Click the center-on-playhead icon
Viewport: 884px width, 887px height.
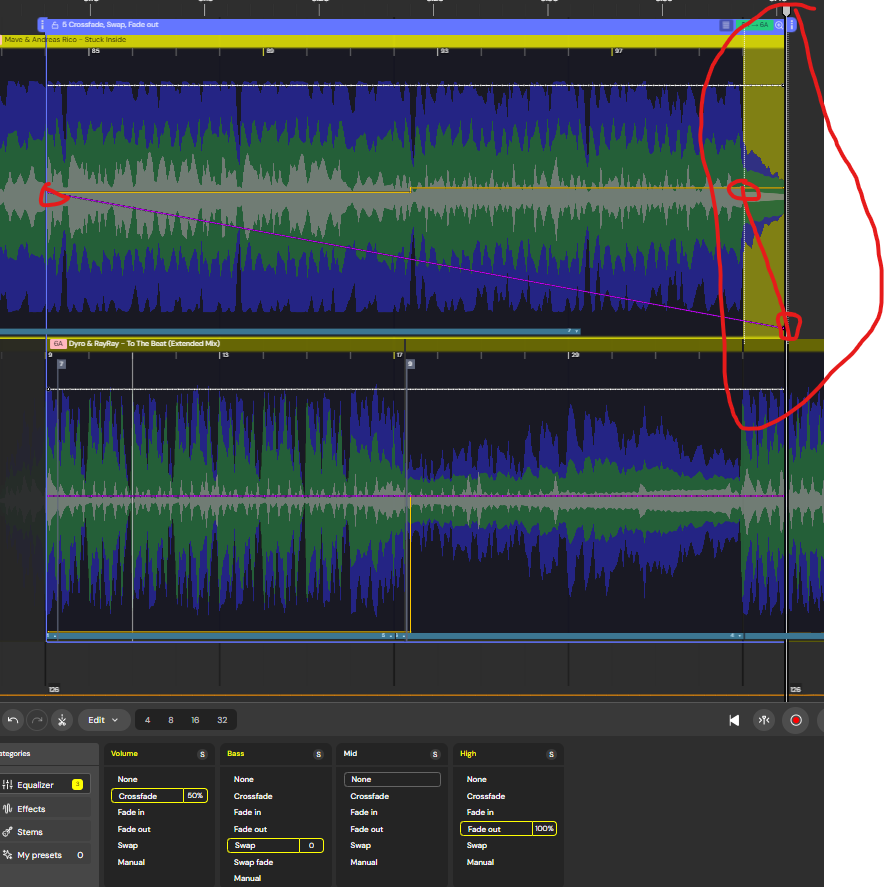pyautogui.click(x=764, y=720)
